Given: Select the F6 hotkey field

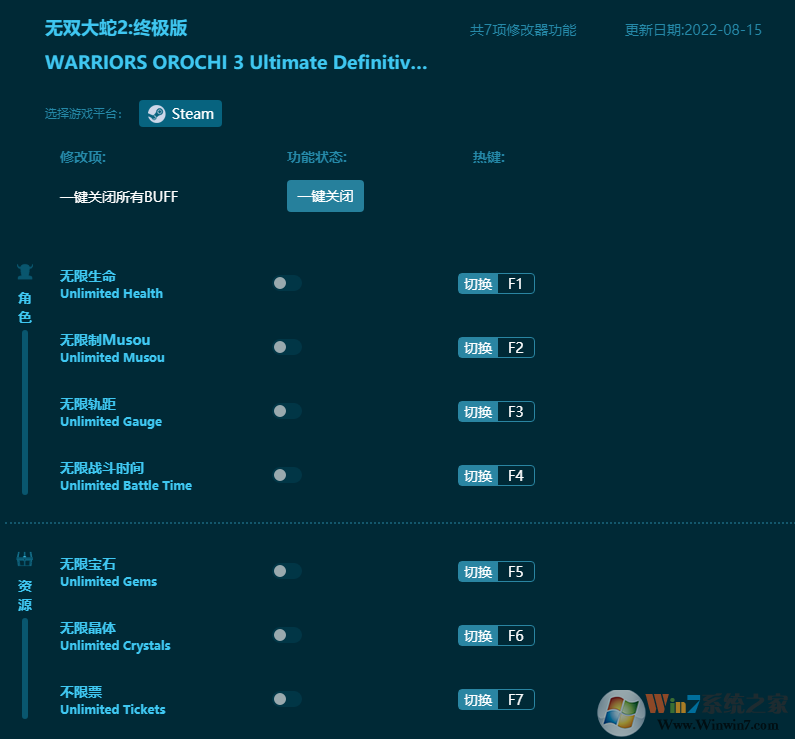Looking at the screenshot, I should [x=516, y=636].
